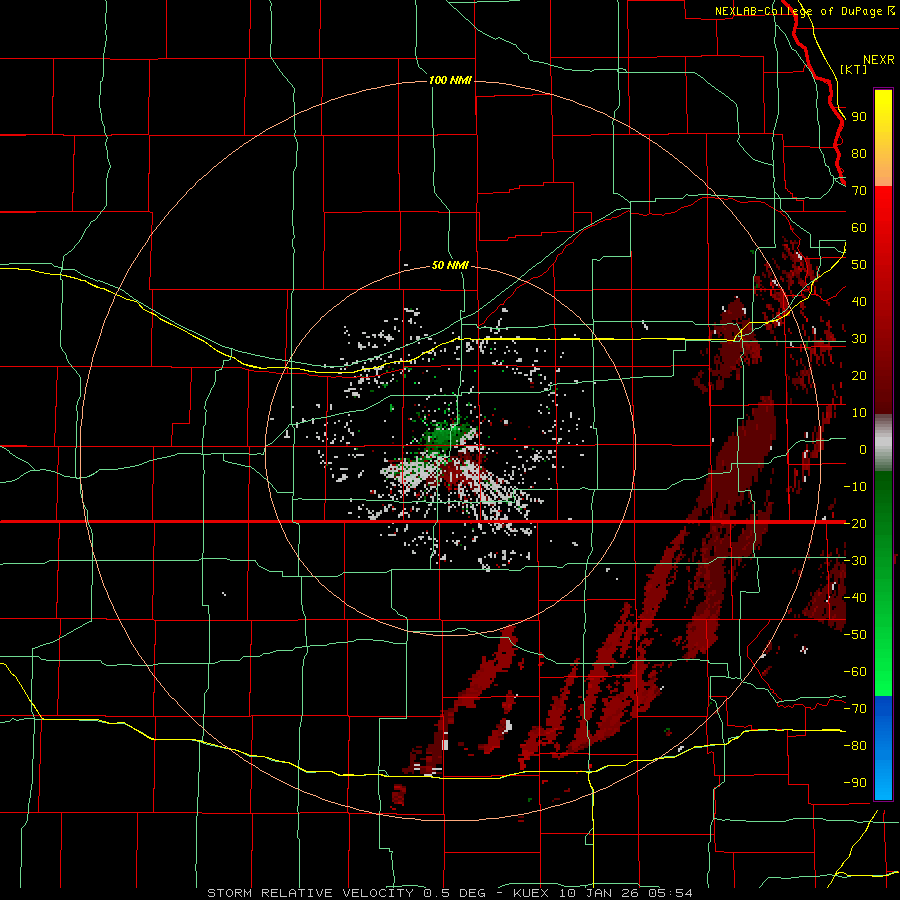
Task: Click the -20 value on velocity scale
Action: click(x=855, y=523)
